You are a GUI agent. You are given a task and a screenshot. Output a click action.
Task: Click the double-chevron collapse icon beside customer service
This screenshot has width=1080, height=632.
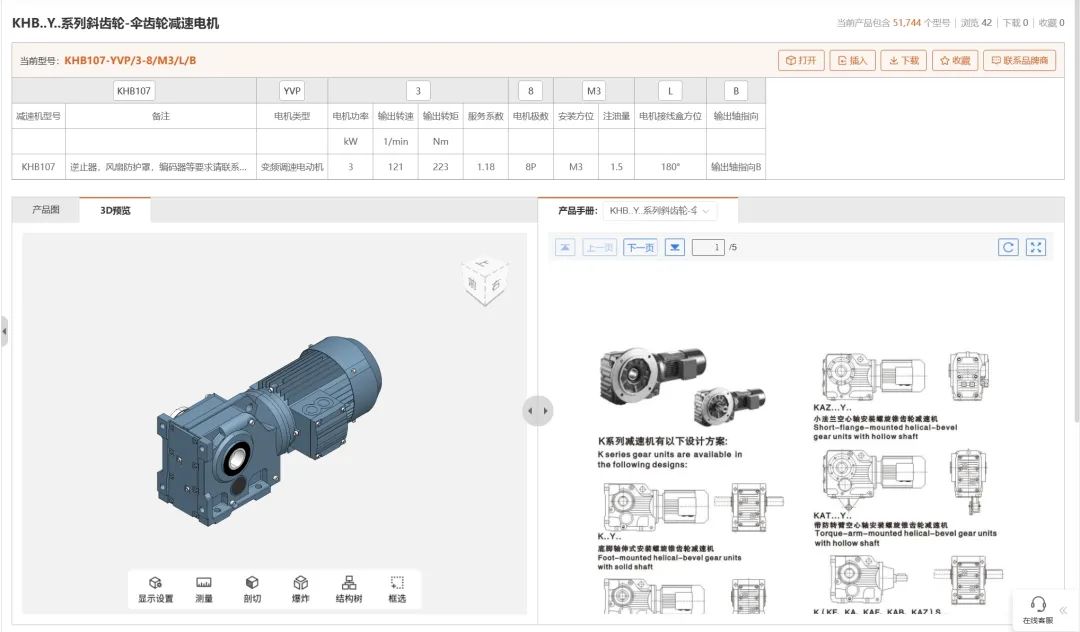(1063, 610)
